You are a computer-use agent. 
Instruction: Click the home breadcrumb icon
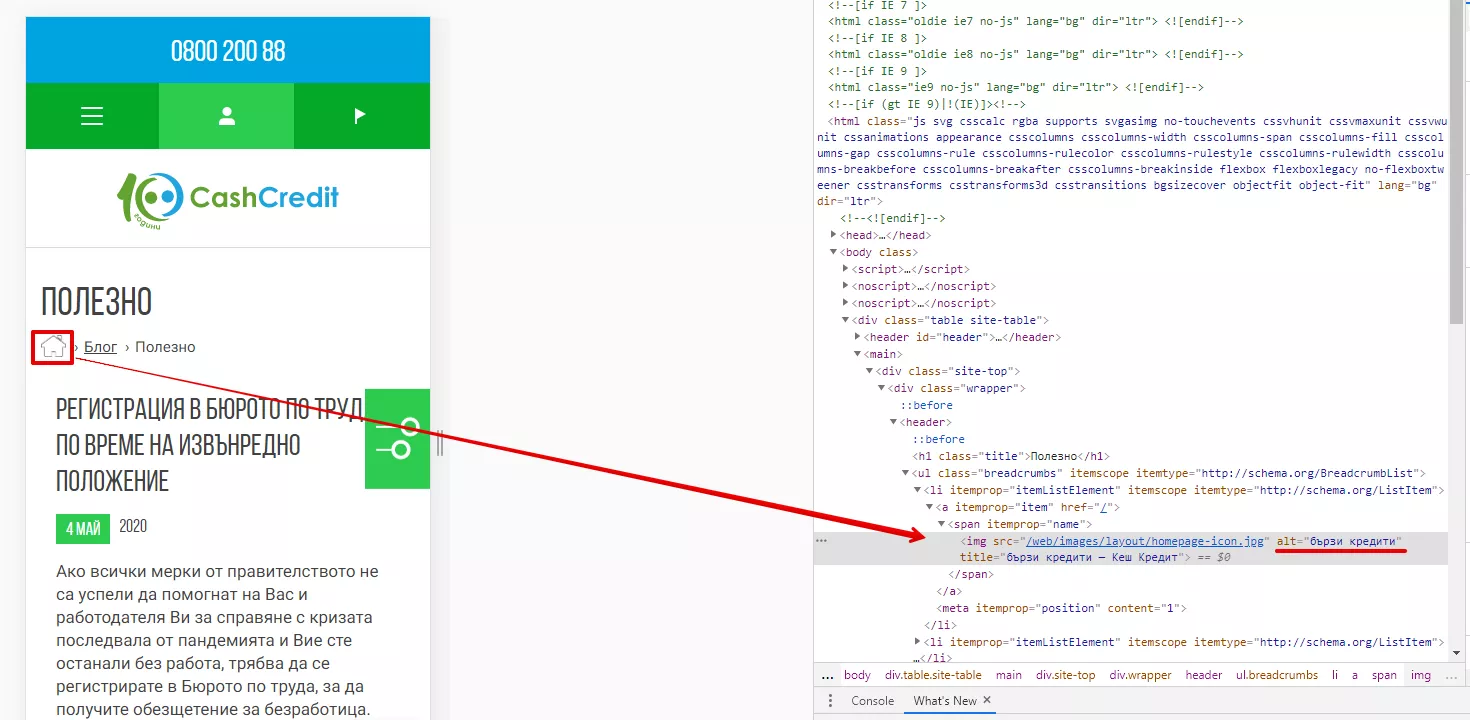(53, 347)
